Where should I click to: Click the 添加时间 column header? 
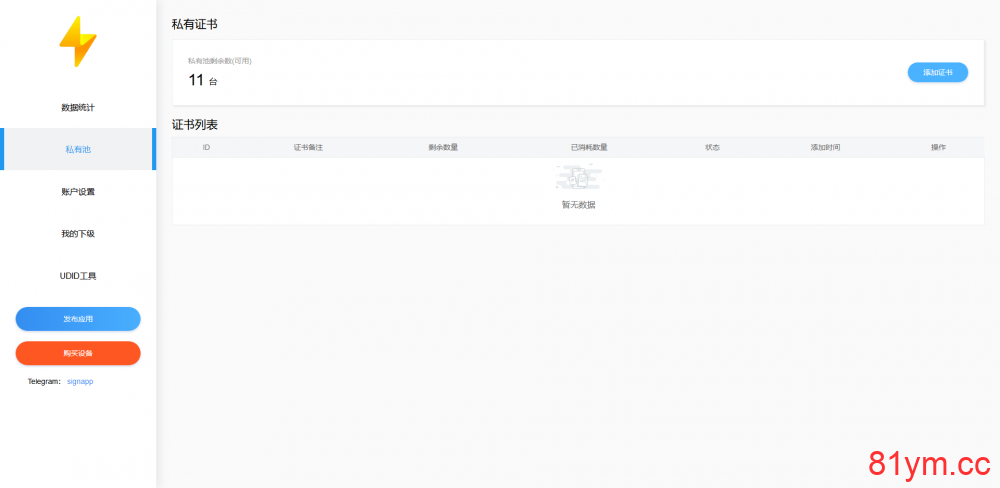coord(825,147)
